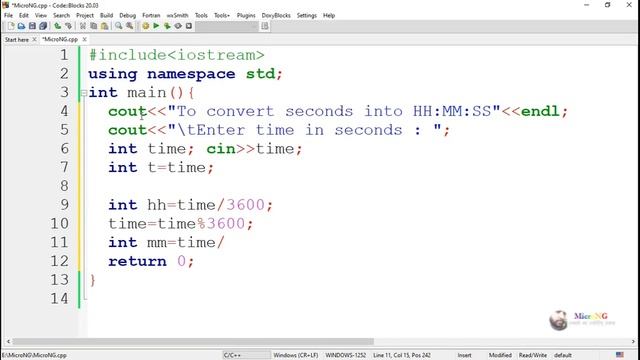The image size is (640, 360).
Task: Open the DoxyBlocks menu
Action: pyautogui.click(x=276, y=16)
